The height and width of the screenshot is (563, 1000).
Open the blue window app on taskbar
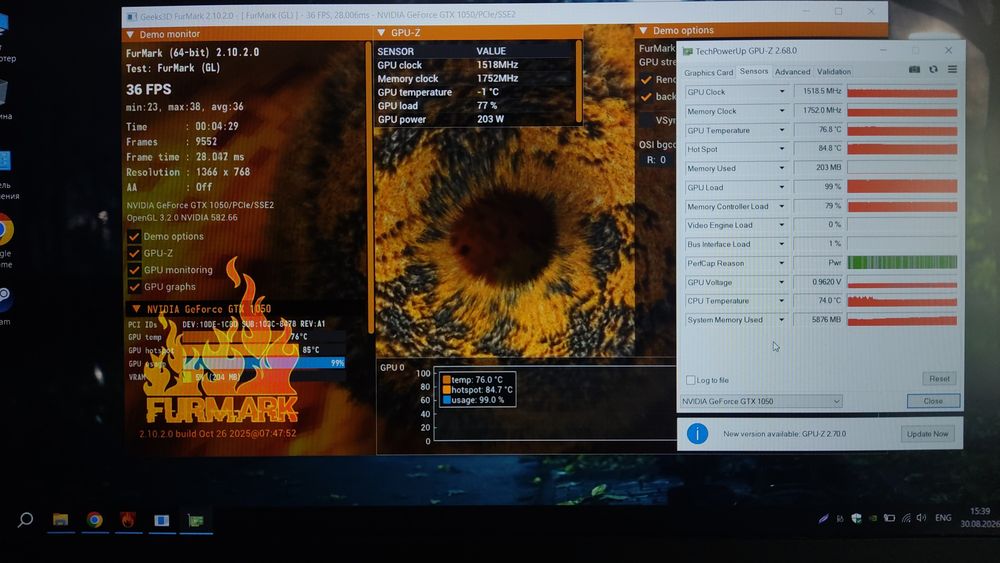click(x=161, y=520)
